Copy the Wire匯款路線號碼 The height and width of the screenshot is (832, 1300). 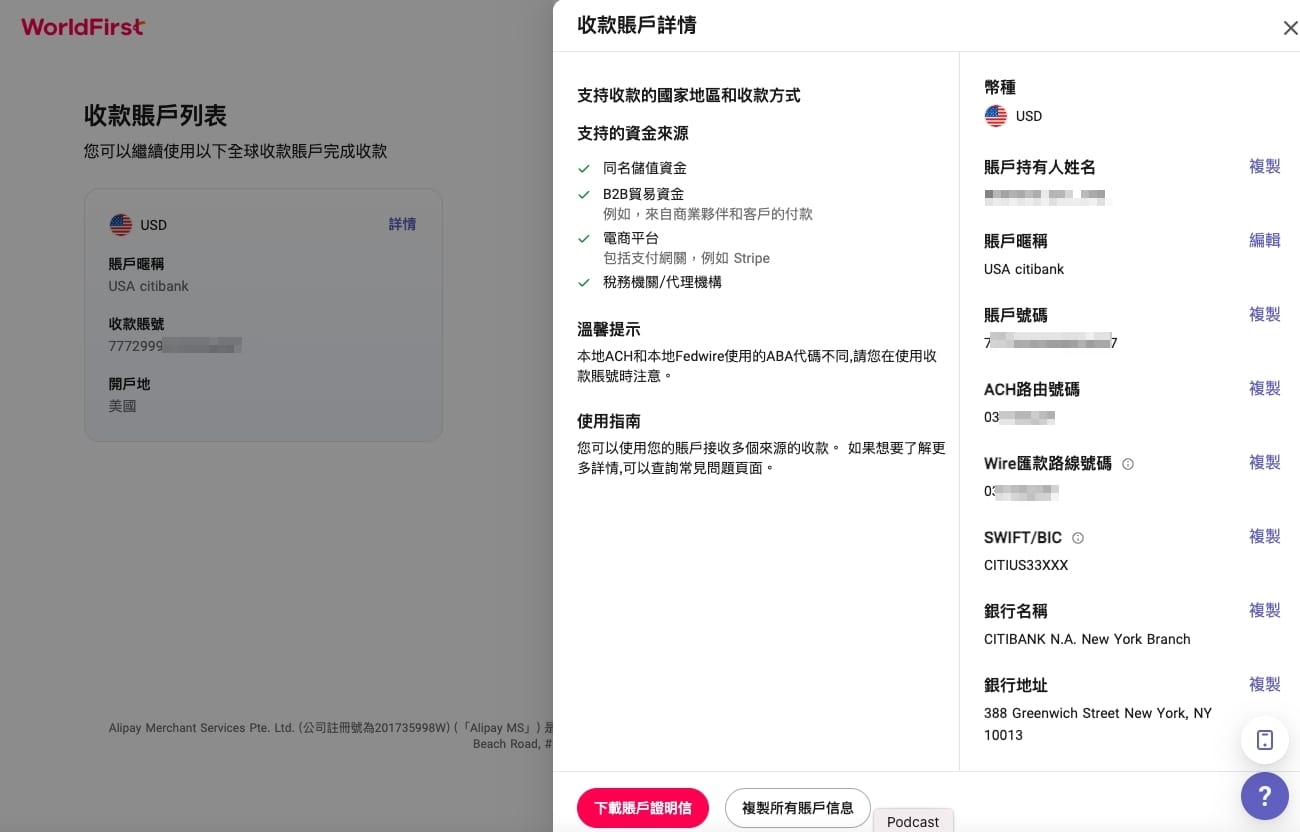coord(1265,462)
